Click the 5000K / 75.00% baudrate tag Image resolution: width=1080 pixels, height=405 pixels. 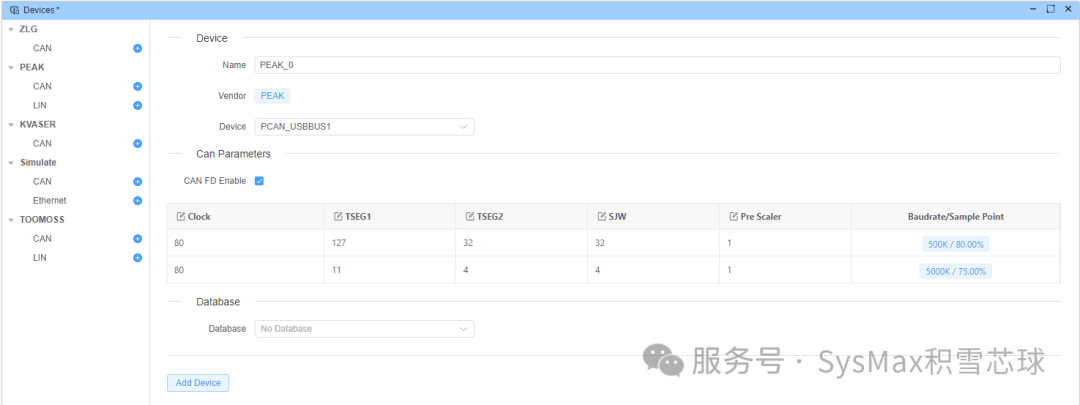955,271
